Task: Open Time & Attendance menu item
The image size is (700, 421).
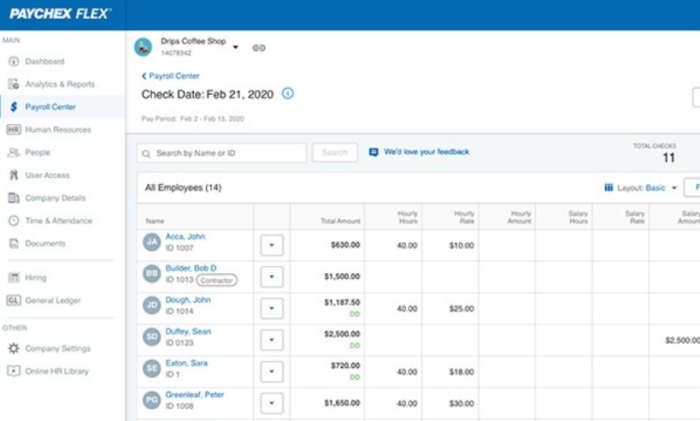Action: point(58,221)
